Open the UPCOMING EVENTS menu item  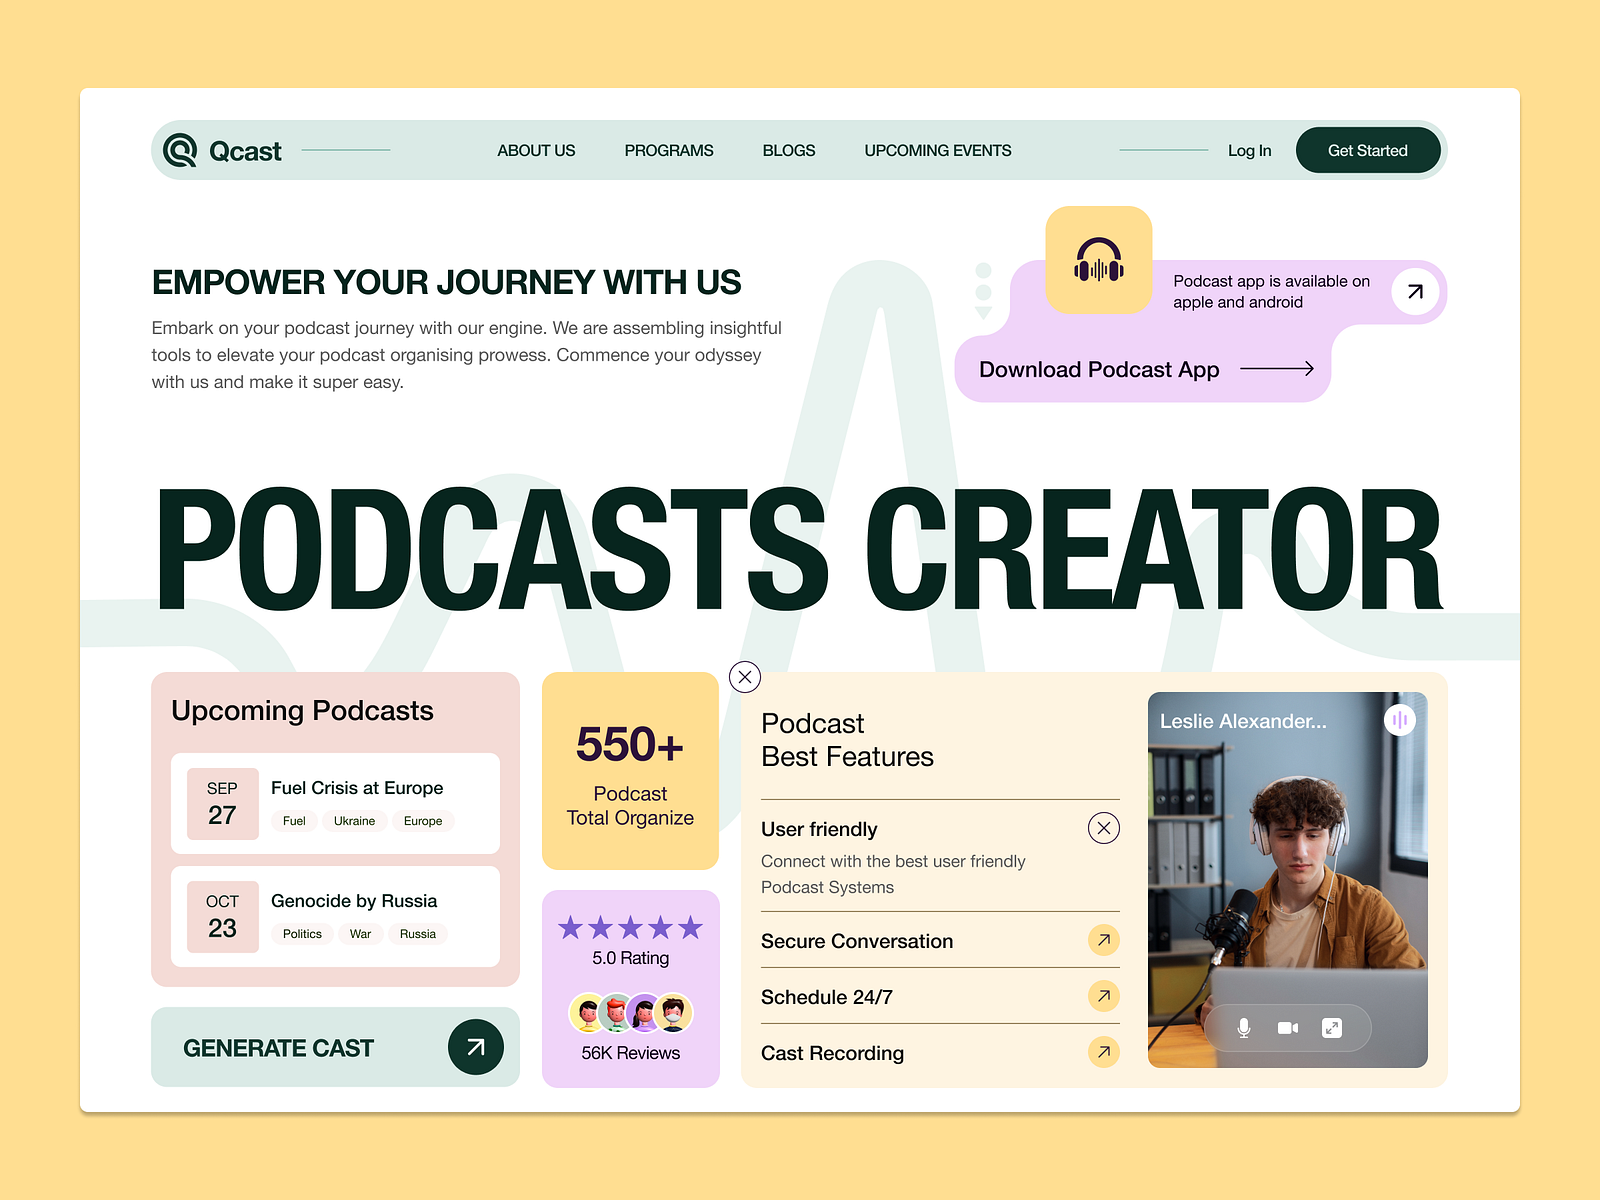point(937,150)
